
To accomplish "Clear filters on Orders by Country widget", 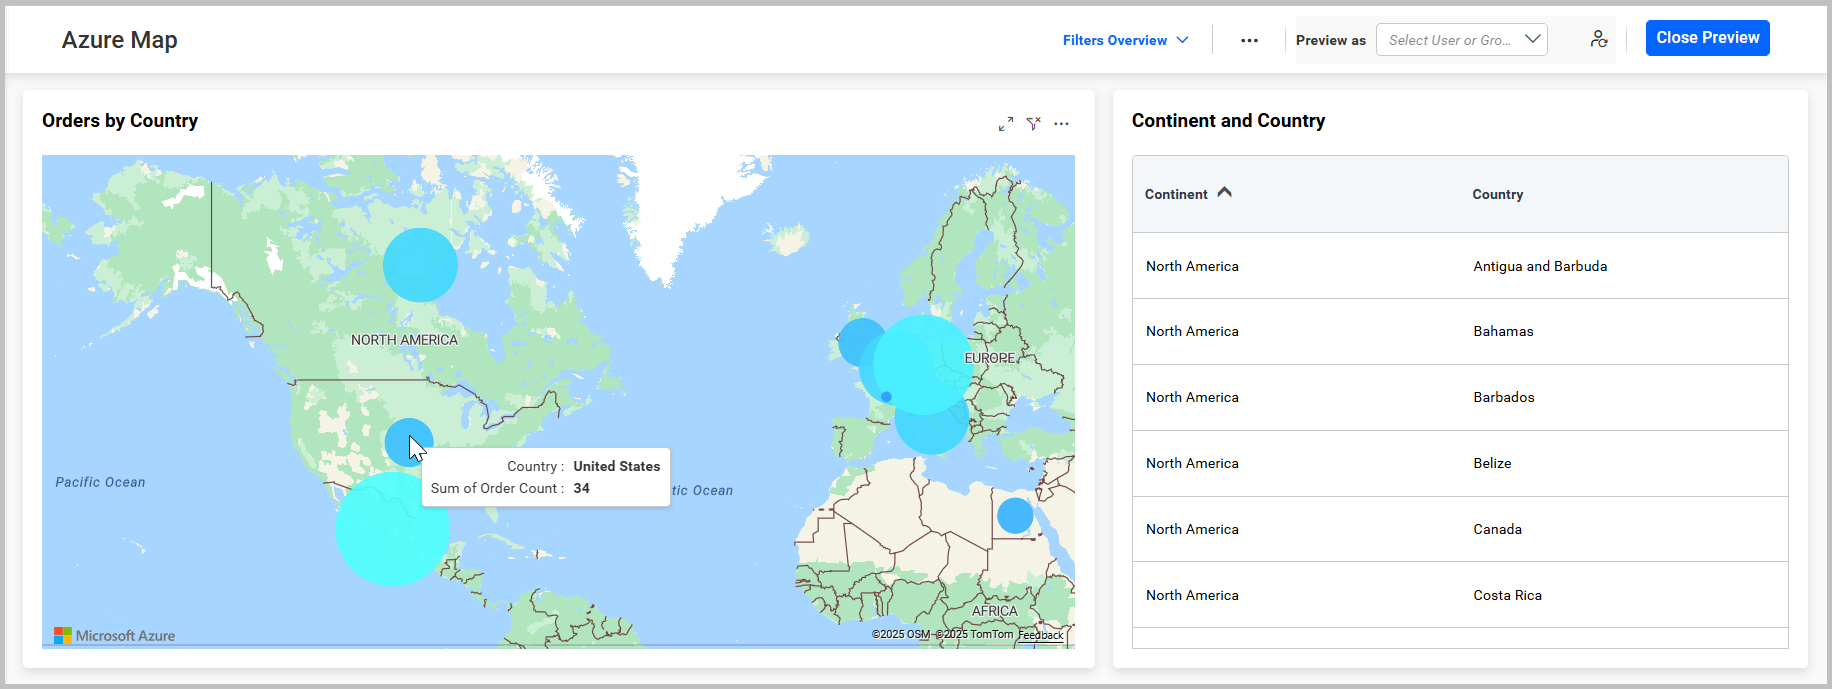I will [x=1034, y=124].
